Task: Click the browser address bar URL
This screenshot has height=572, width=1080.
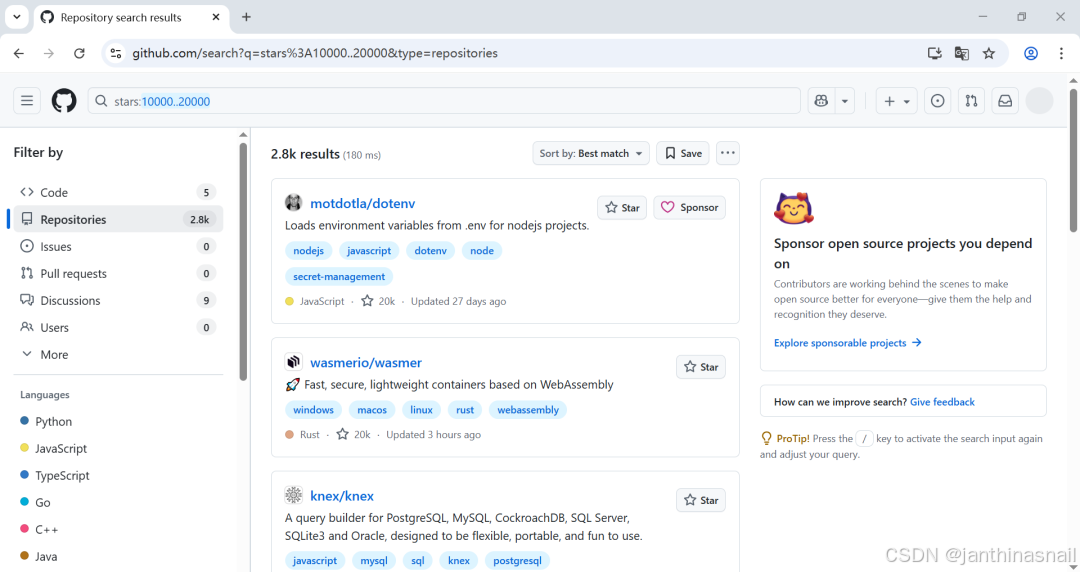Action: (x=315, y=53)
